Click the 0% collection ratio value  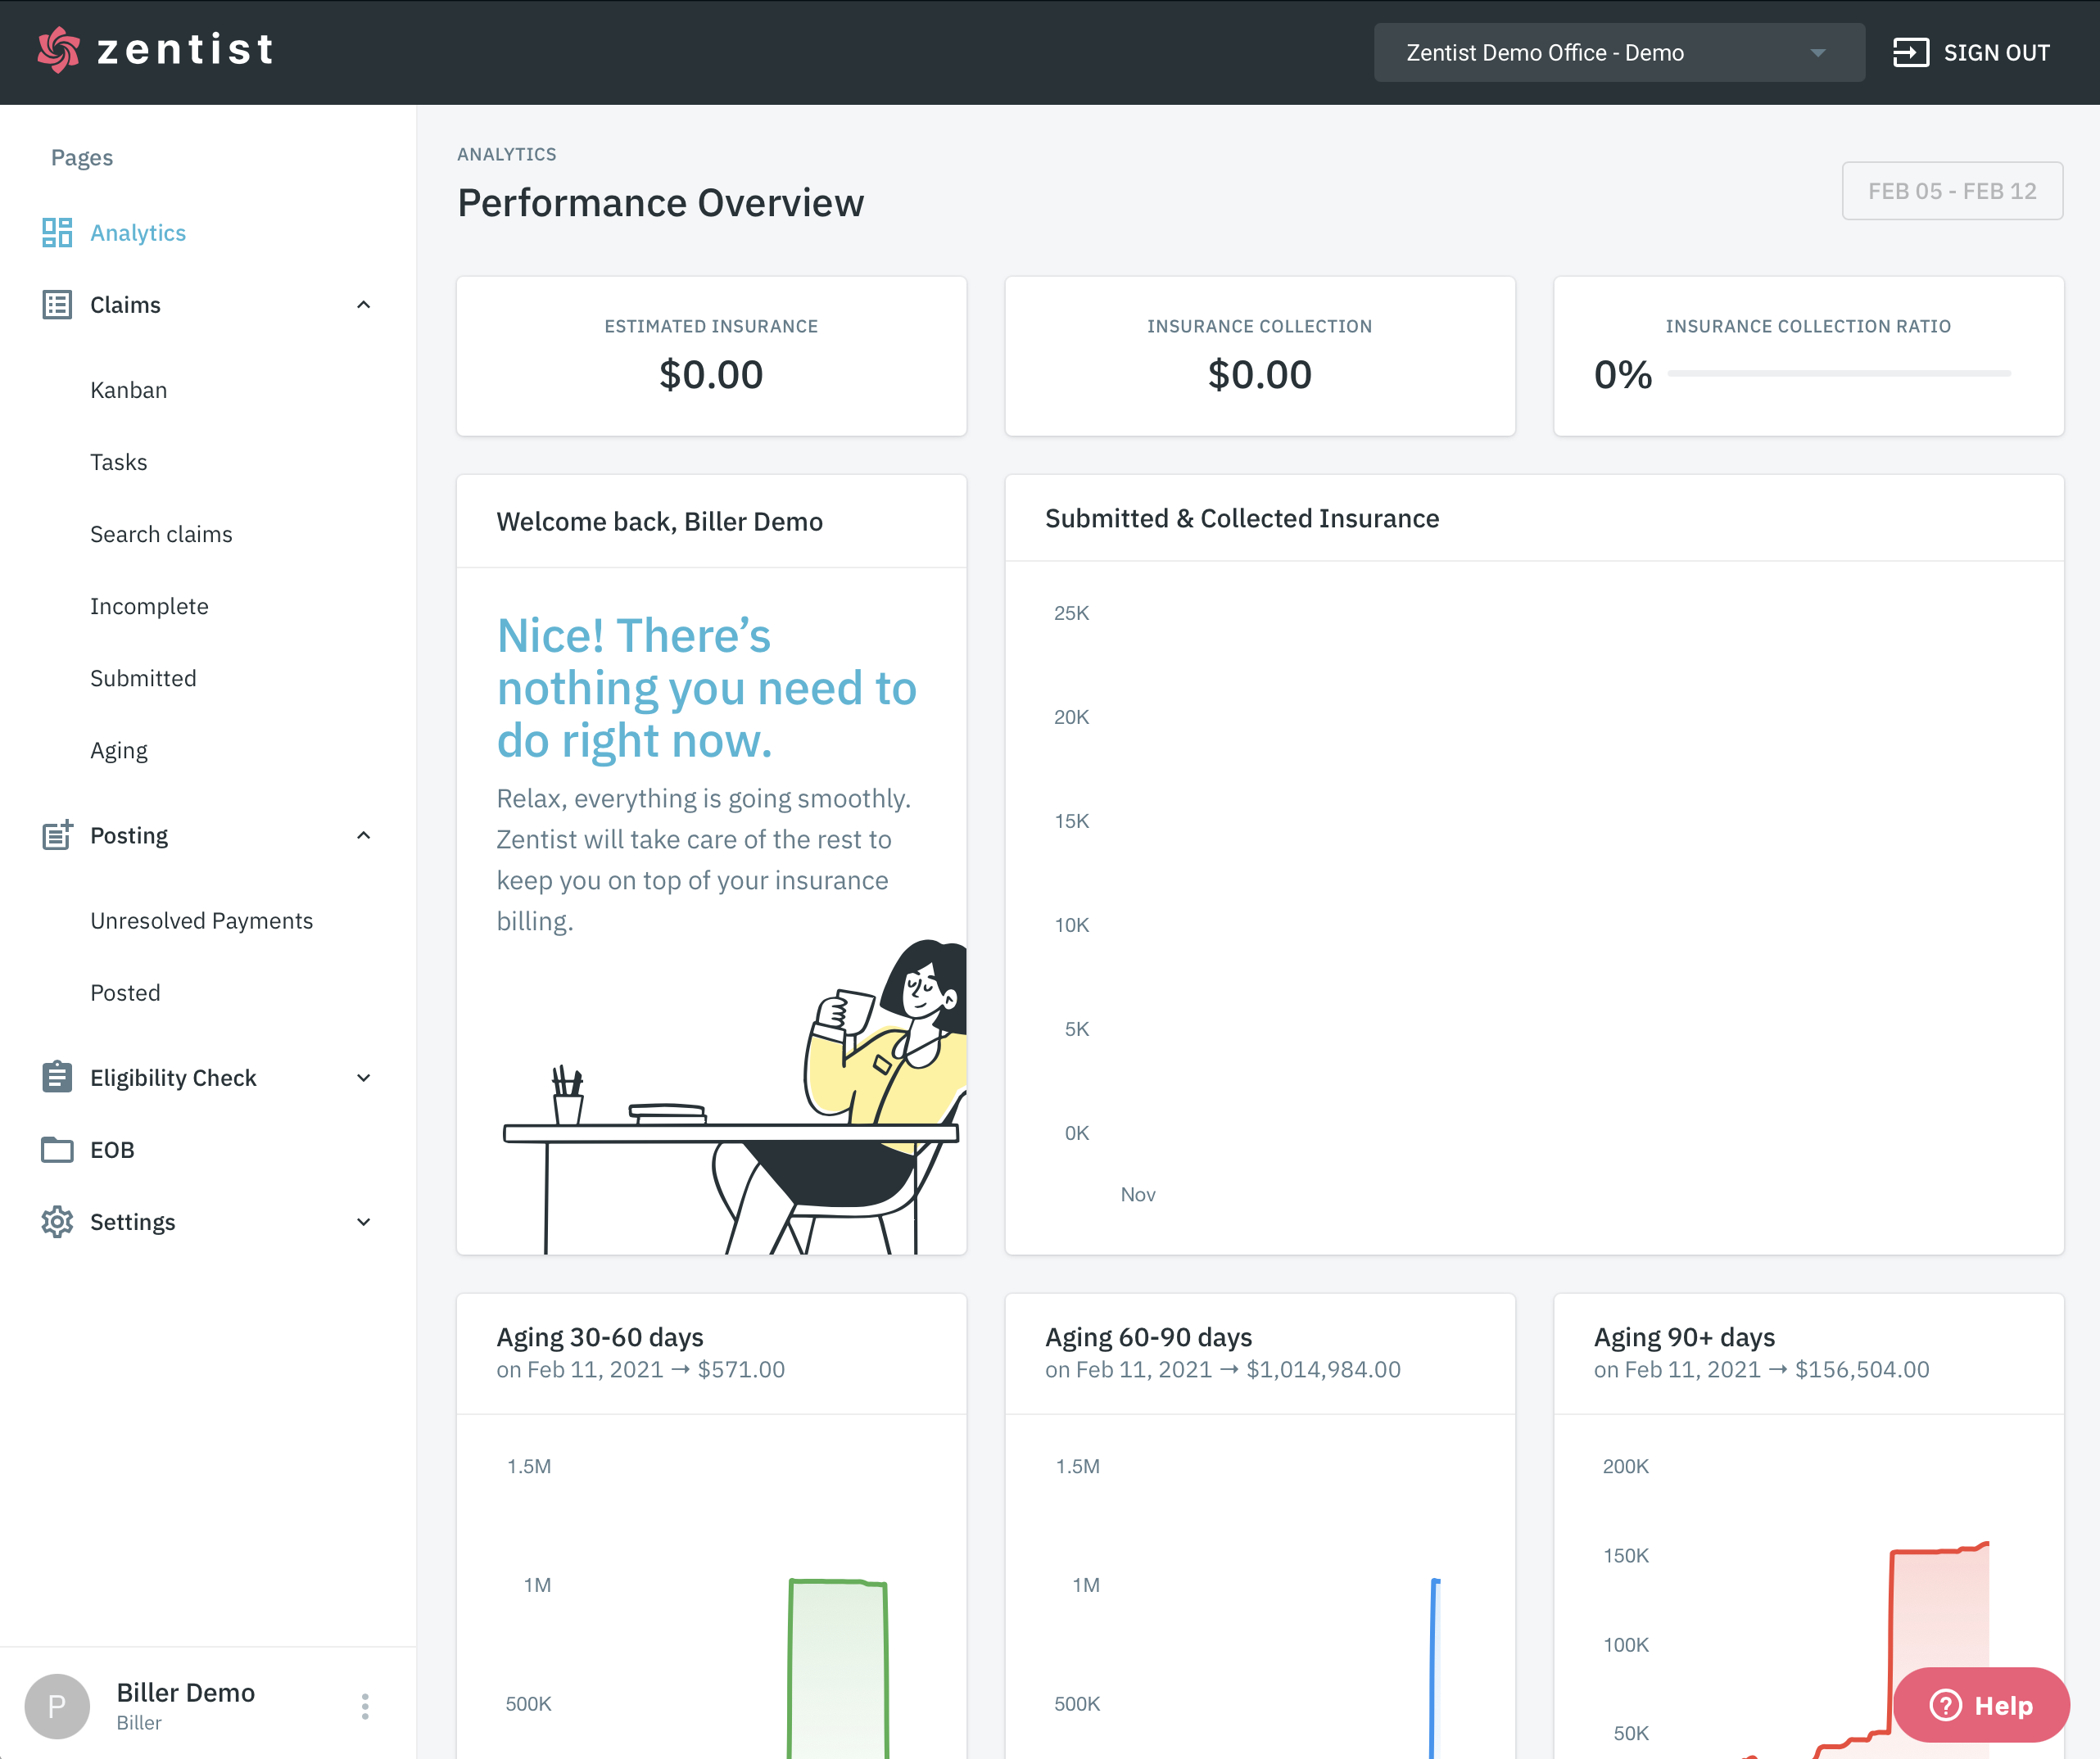[1623, 375]
